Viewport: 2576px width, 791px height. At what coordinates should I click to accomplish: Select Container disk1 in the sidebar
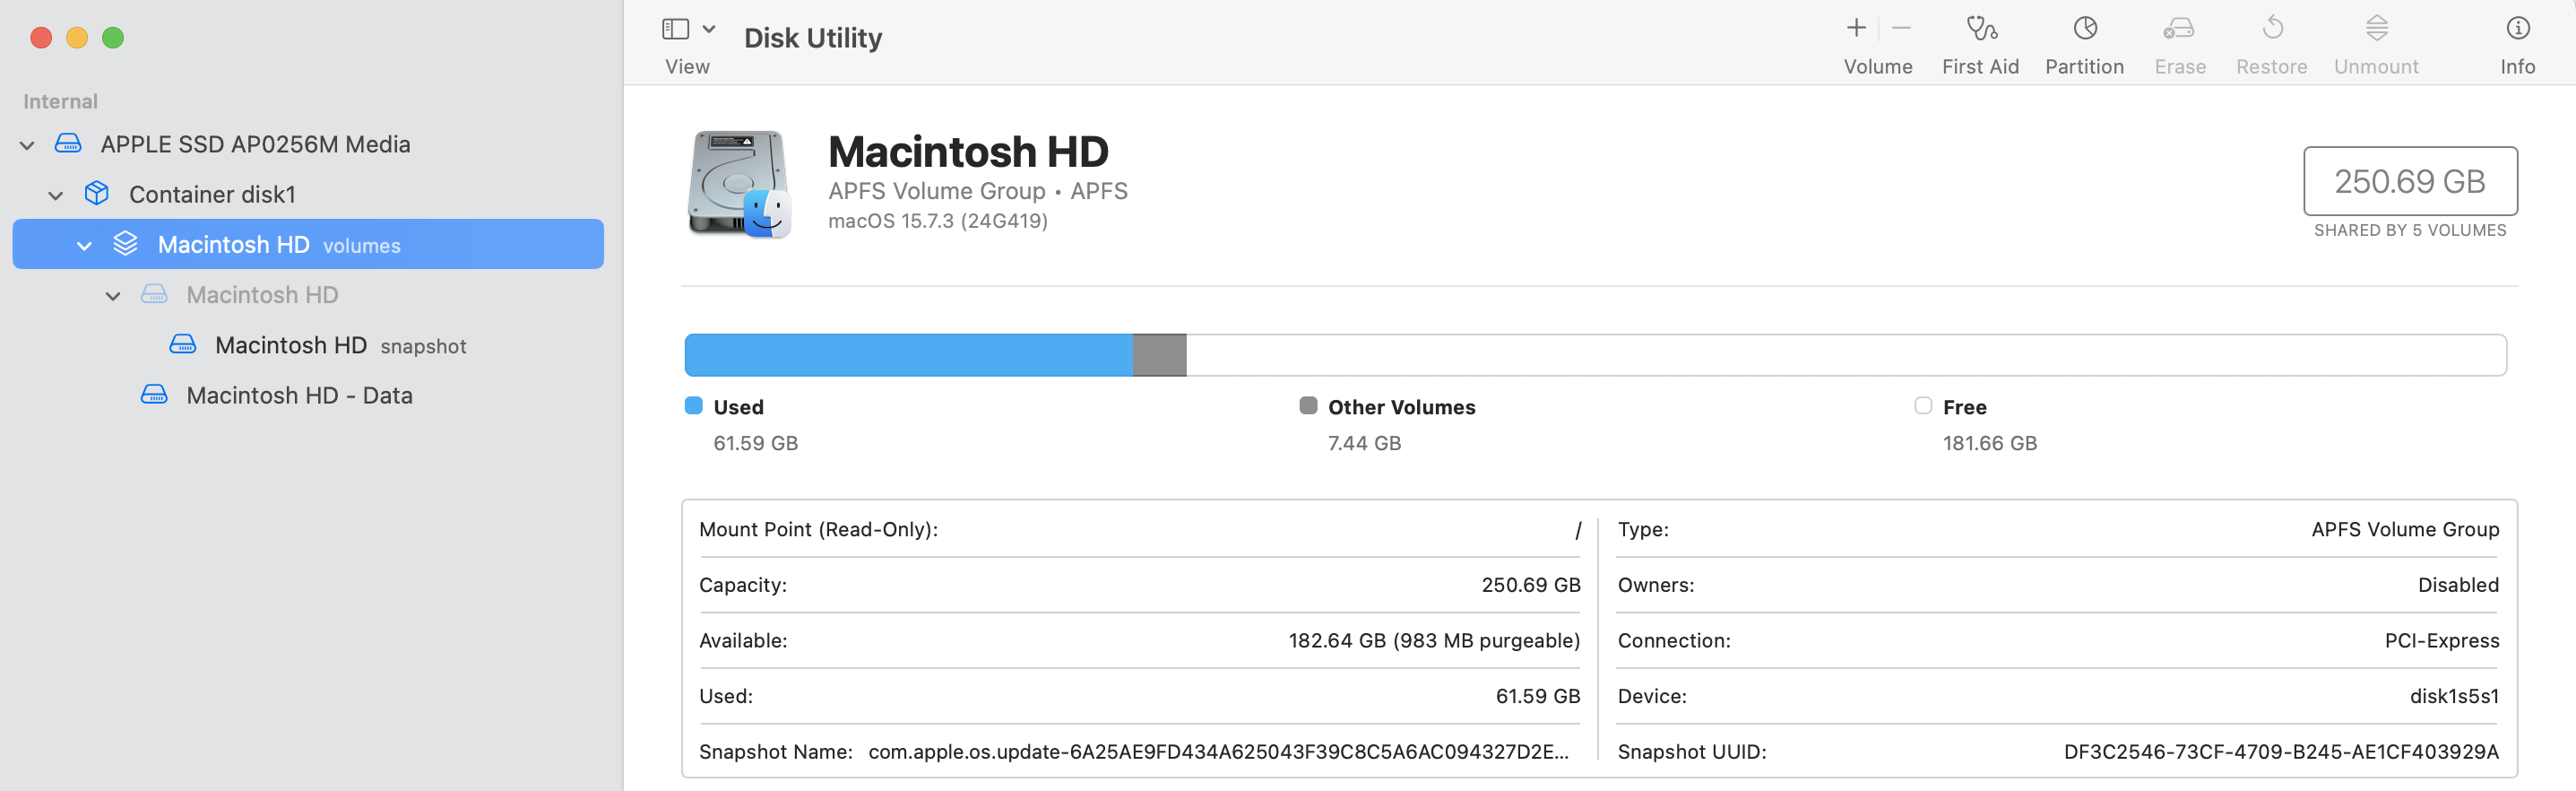pos(212,195)
